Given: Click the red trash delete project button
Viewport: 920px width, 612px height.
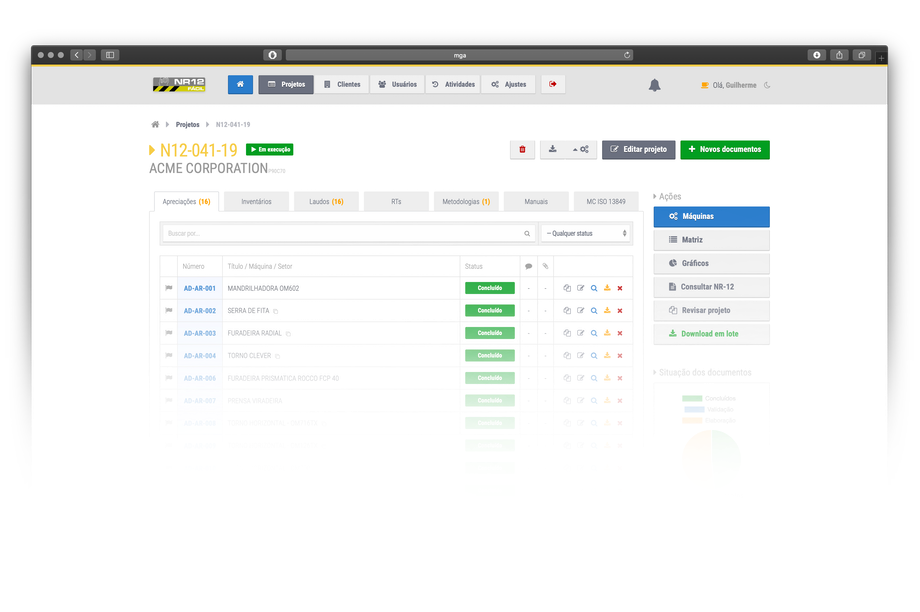Looking at the screenshot, I should [x=521, y=150].
